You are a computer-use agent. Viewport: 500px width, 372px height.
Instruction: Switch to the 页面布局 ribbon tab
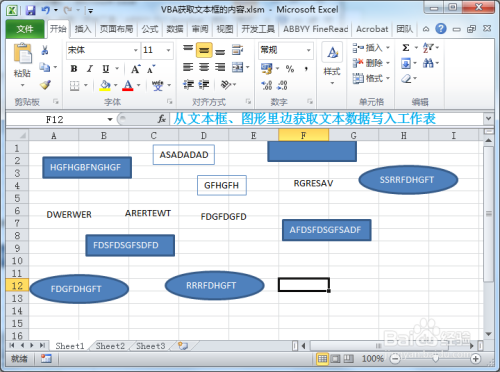116,29
